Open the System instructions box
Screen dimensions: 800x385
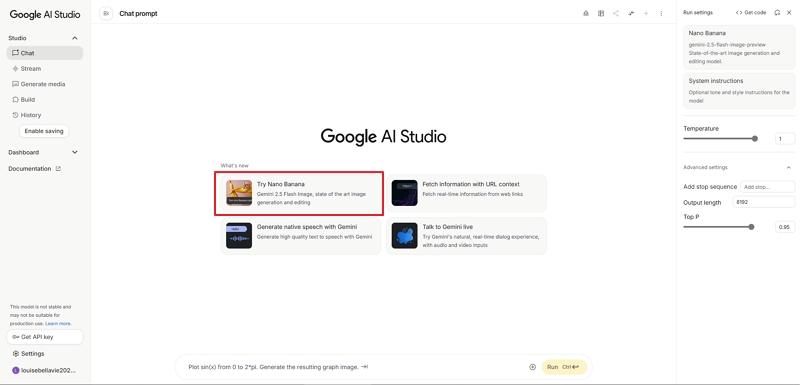[x=739, y=90]
